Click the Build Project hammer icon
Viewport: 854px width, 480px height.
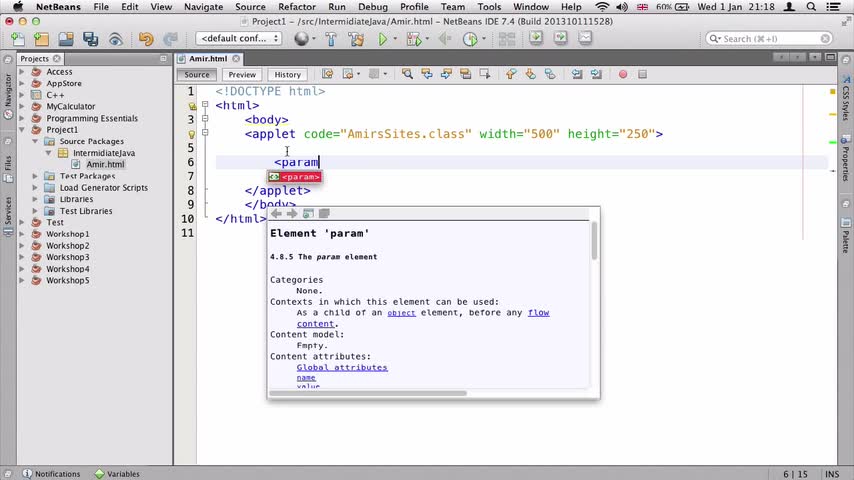(331, 39)
